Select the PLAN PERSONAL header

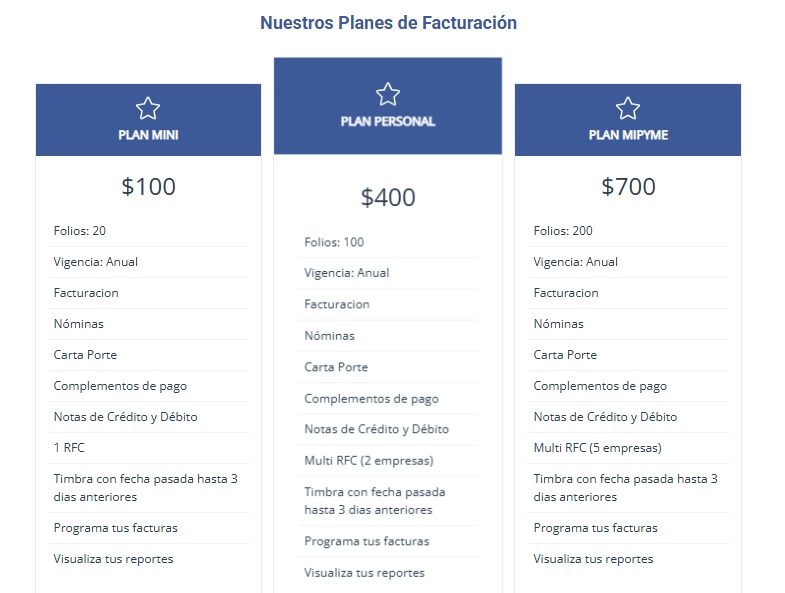[388, 121]
